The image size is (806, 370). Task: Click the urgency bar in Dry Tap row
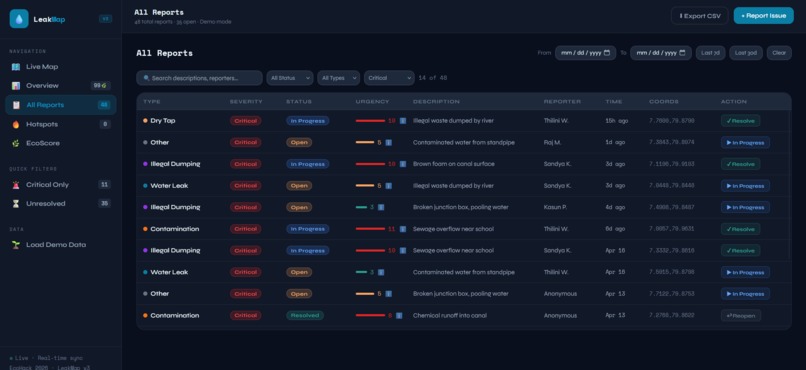[370, 121]
